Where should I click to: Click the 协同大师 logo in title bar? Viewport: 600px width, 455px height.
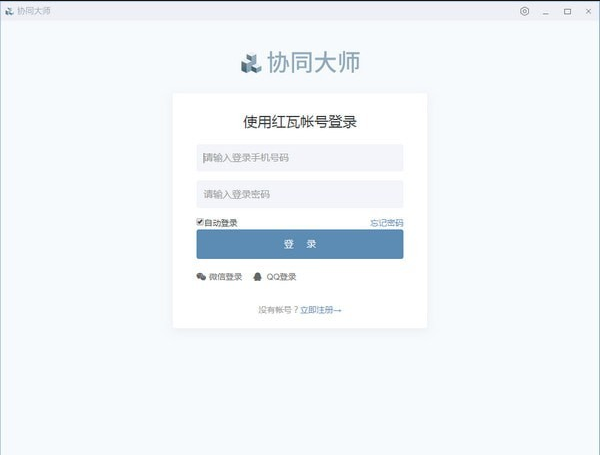click(9, 11)
